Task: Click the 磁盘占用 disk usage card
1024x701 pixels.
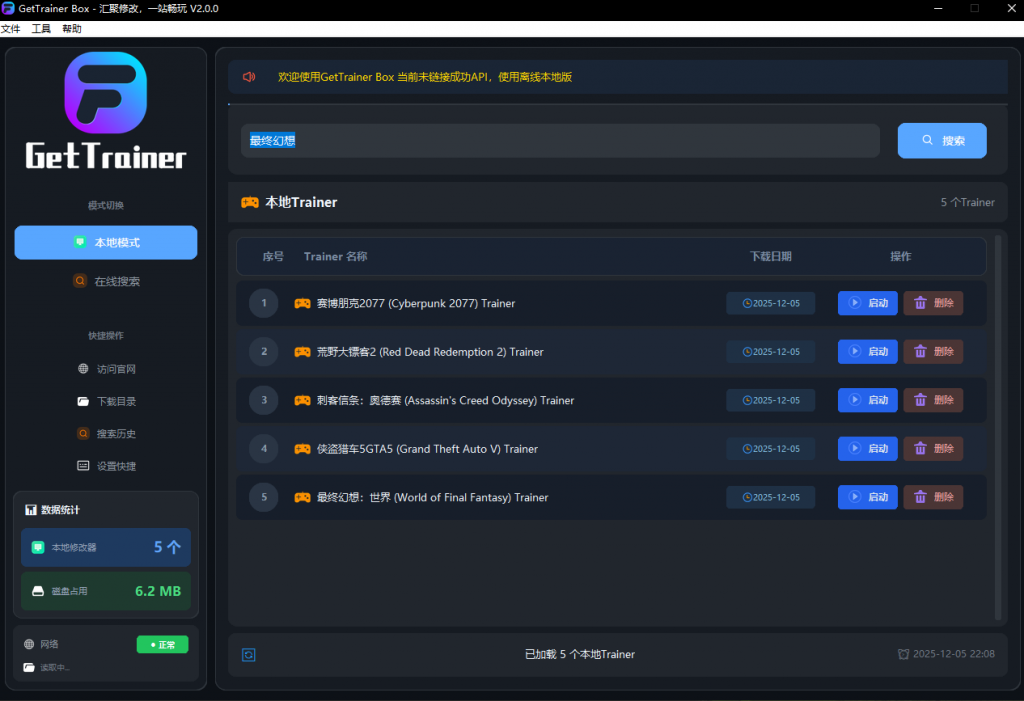Action: pyautogui.click(x=105, y=591)
